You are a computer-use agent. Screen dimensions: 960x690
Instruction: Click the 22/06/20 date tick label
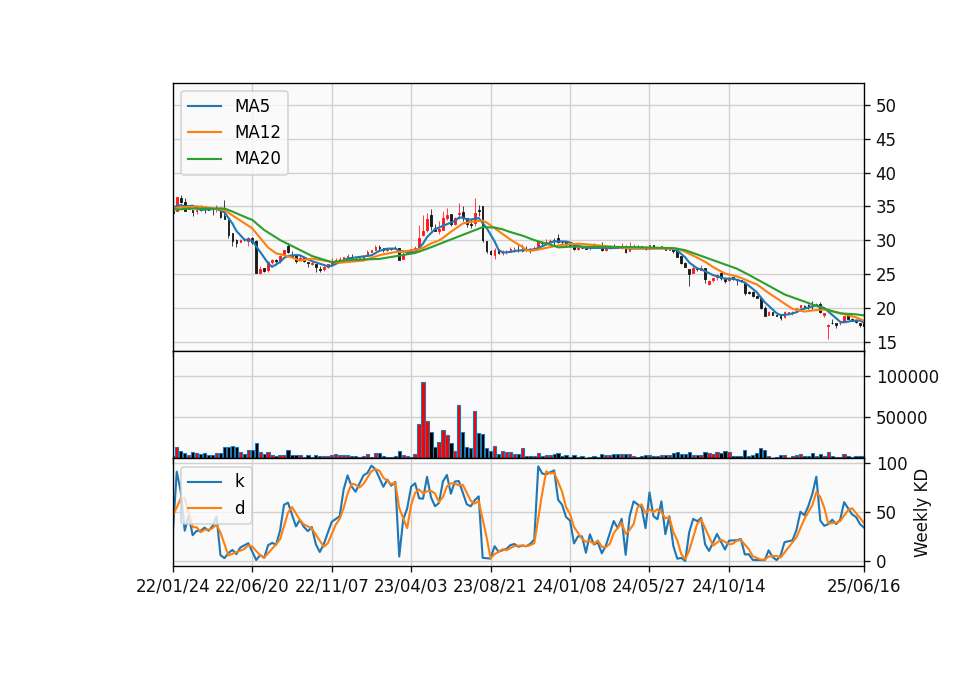click(252, 586)
